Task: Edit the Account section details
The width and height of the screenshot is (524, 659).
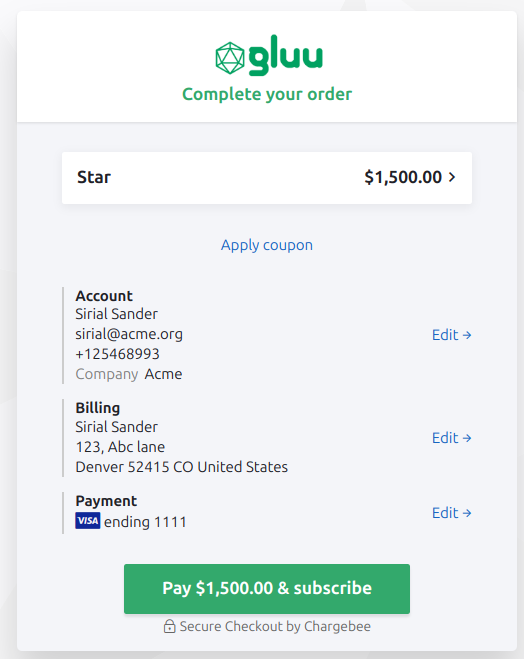Action: tap(452, 335)
